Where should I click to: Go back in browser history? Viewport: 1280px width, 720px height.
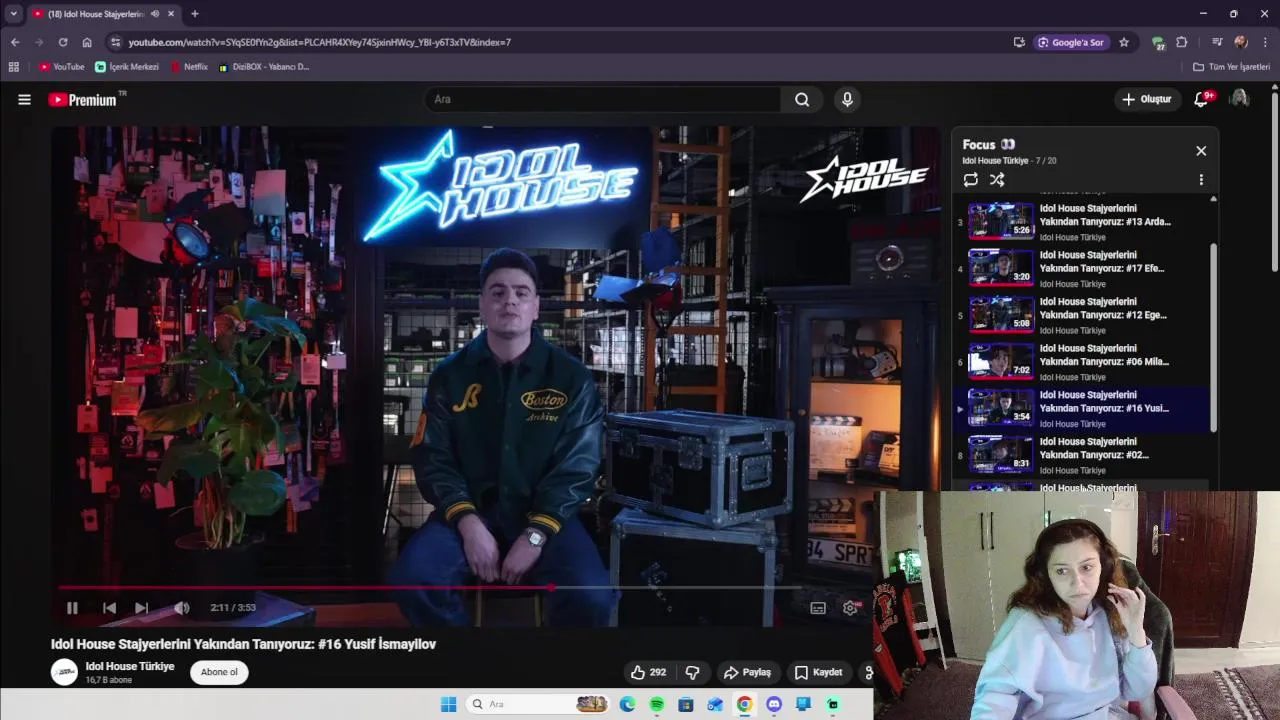click(14, 42)
